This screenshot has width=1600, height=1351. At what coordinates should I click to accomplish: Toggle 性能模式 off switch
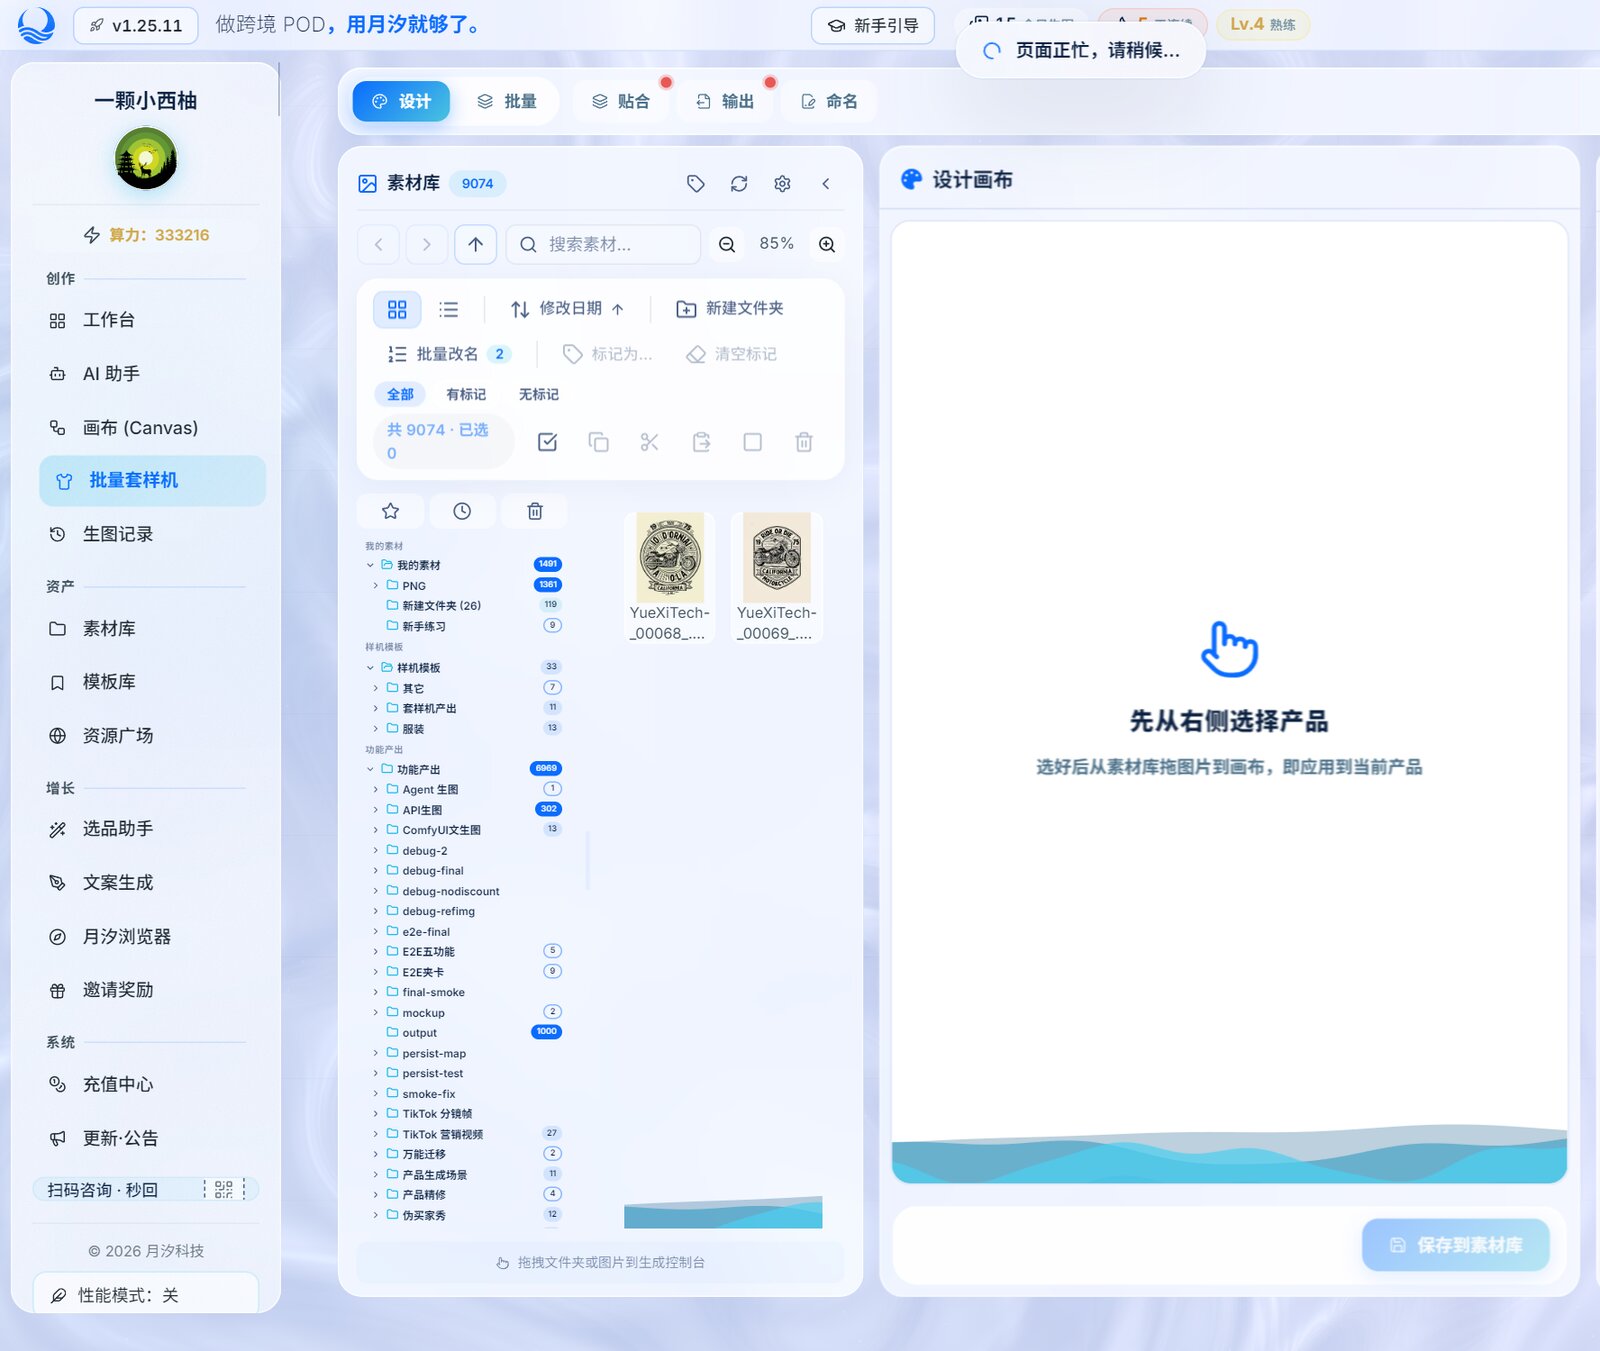146,1295
